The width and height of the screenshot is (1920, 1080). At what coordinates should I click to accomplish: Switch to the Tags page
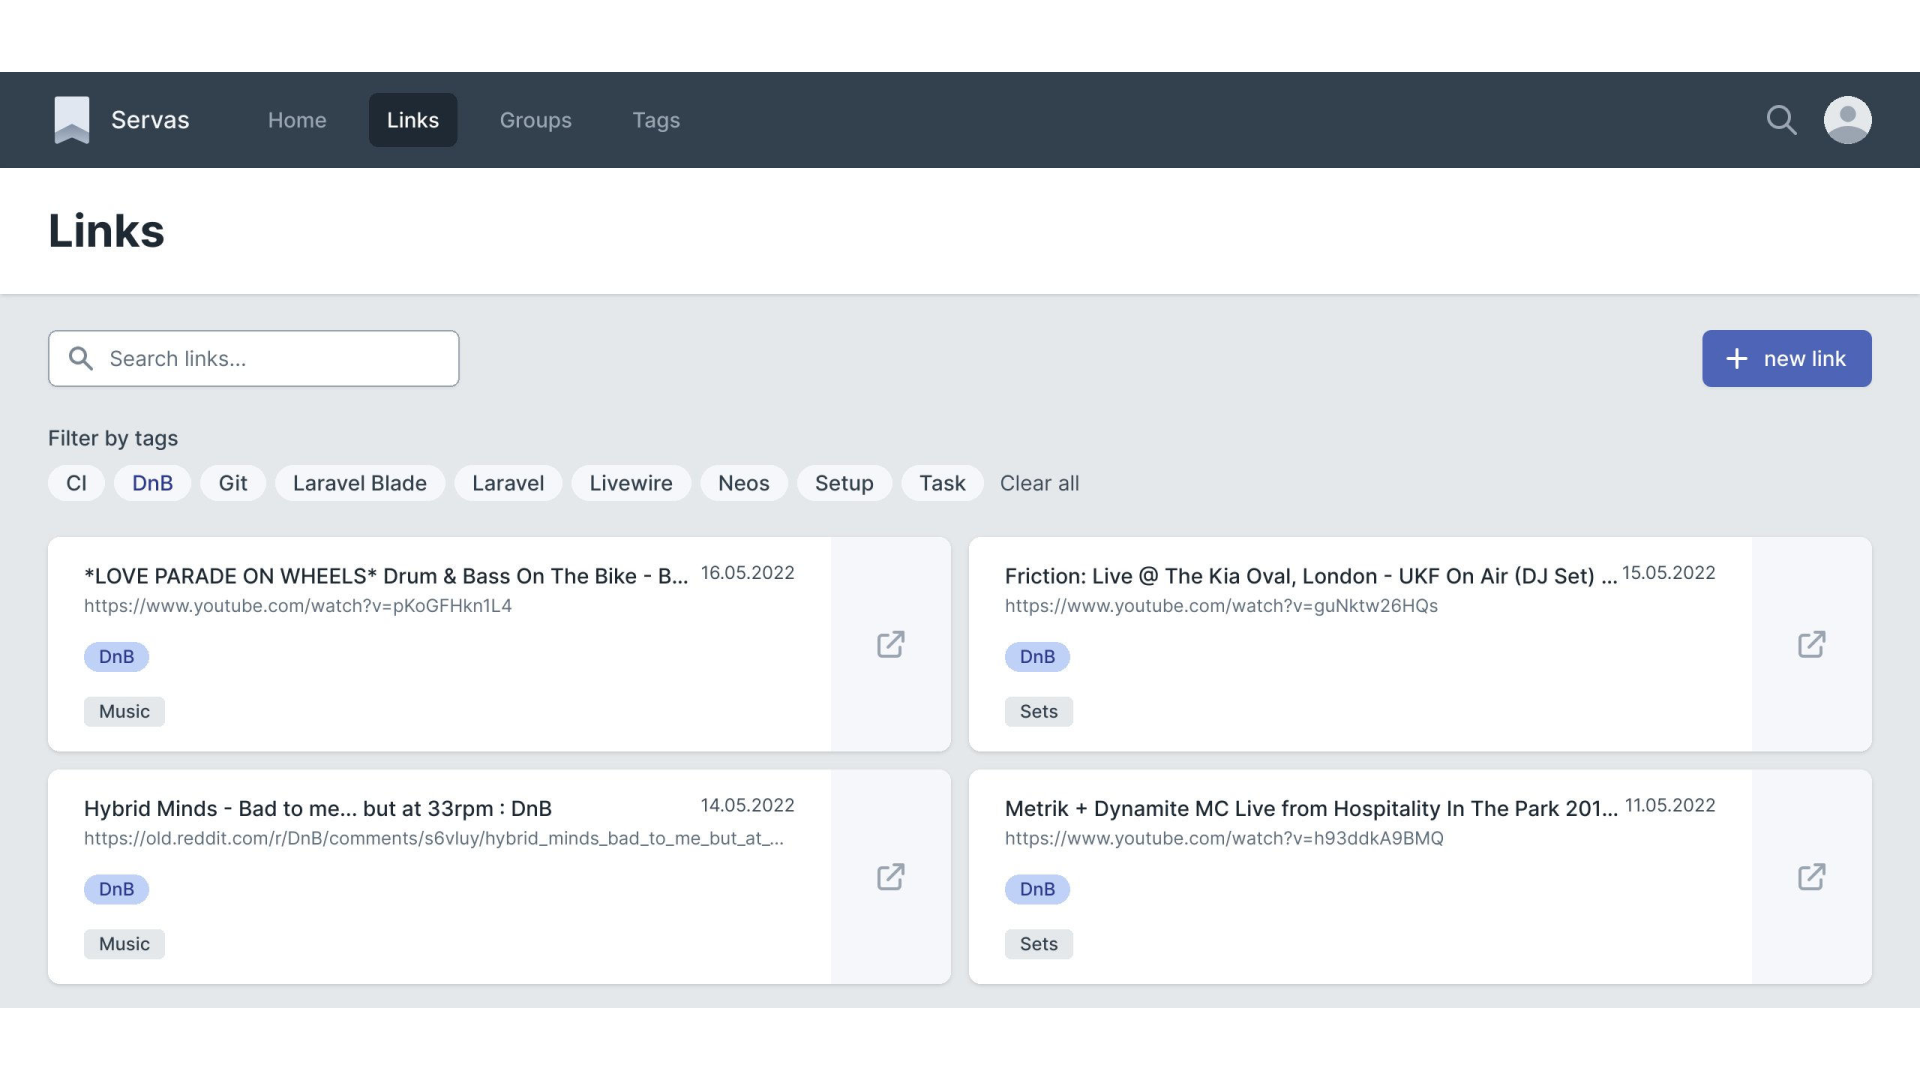655,120
